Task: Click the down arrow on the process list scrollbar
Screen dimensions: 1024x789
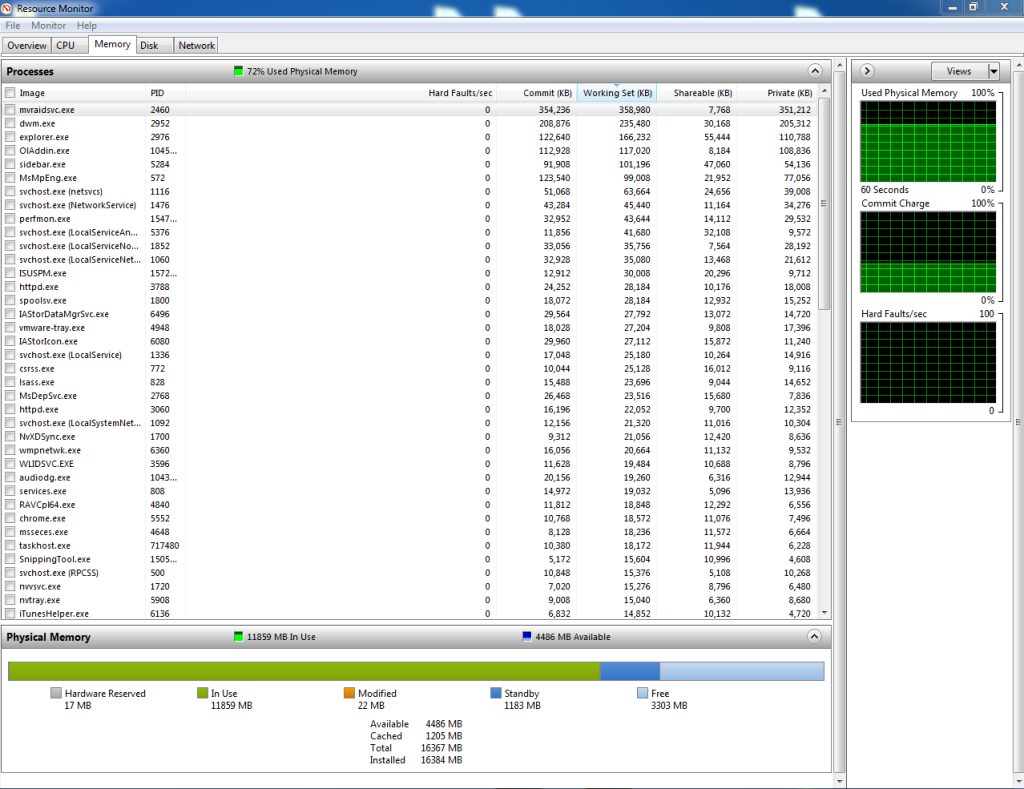Action: click(x=823, y=611)
